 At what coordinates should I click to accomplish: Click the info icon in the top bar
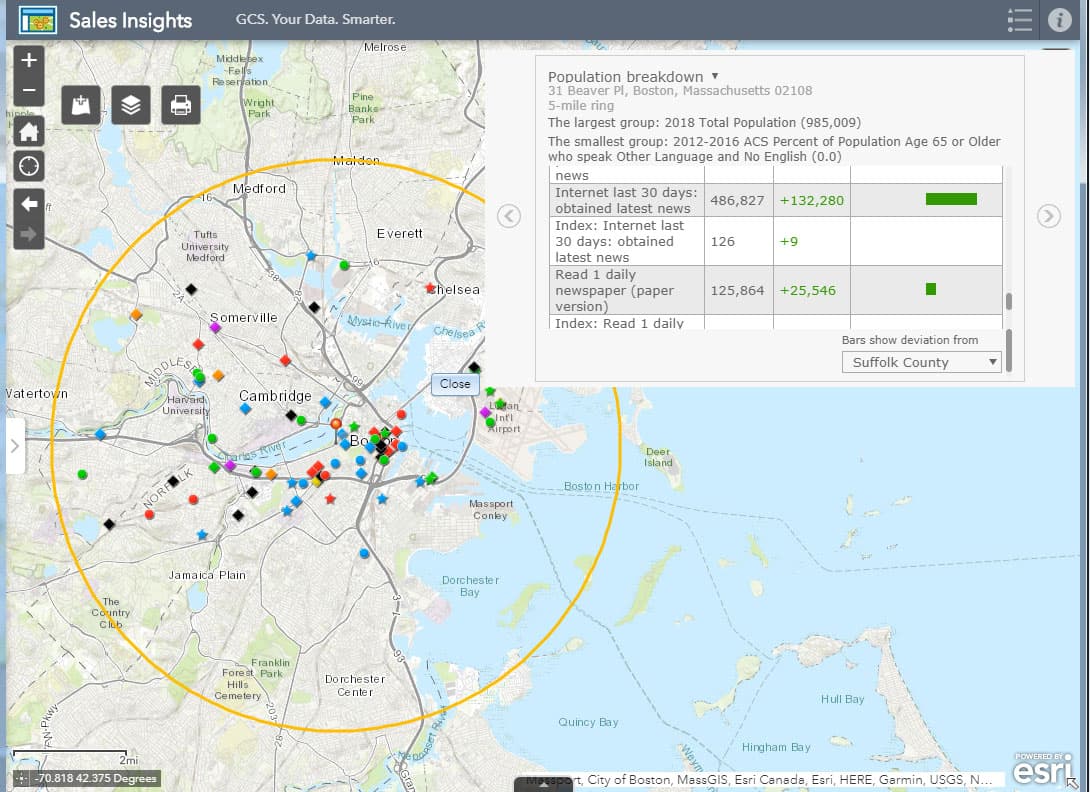(1060, 20)
